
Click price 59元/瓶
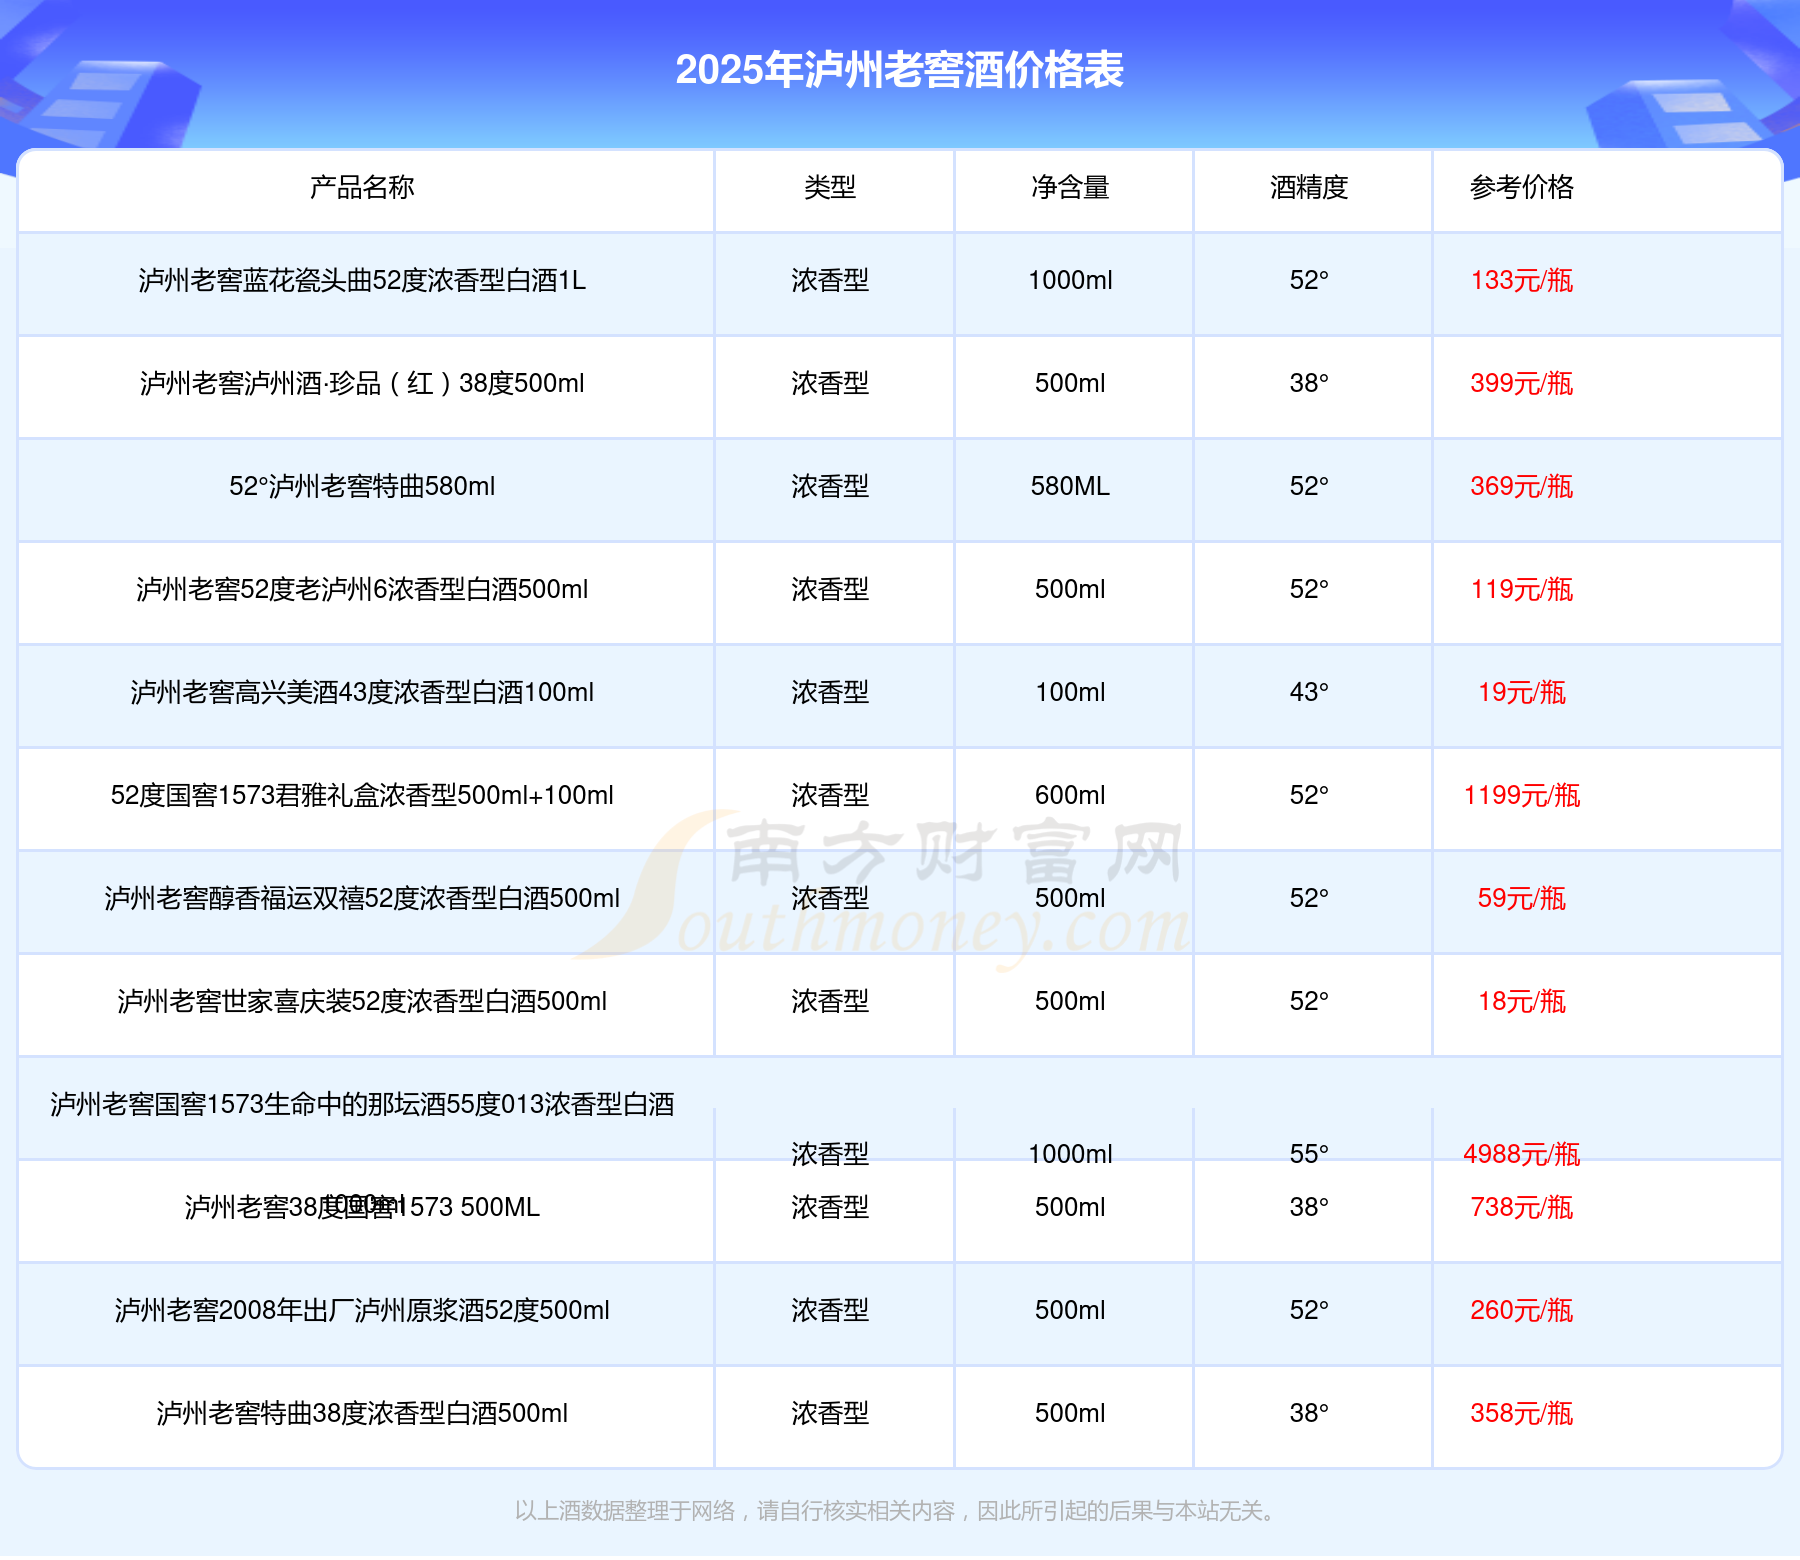1522,898
